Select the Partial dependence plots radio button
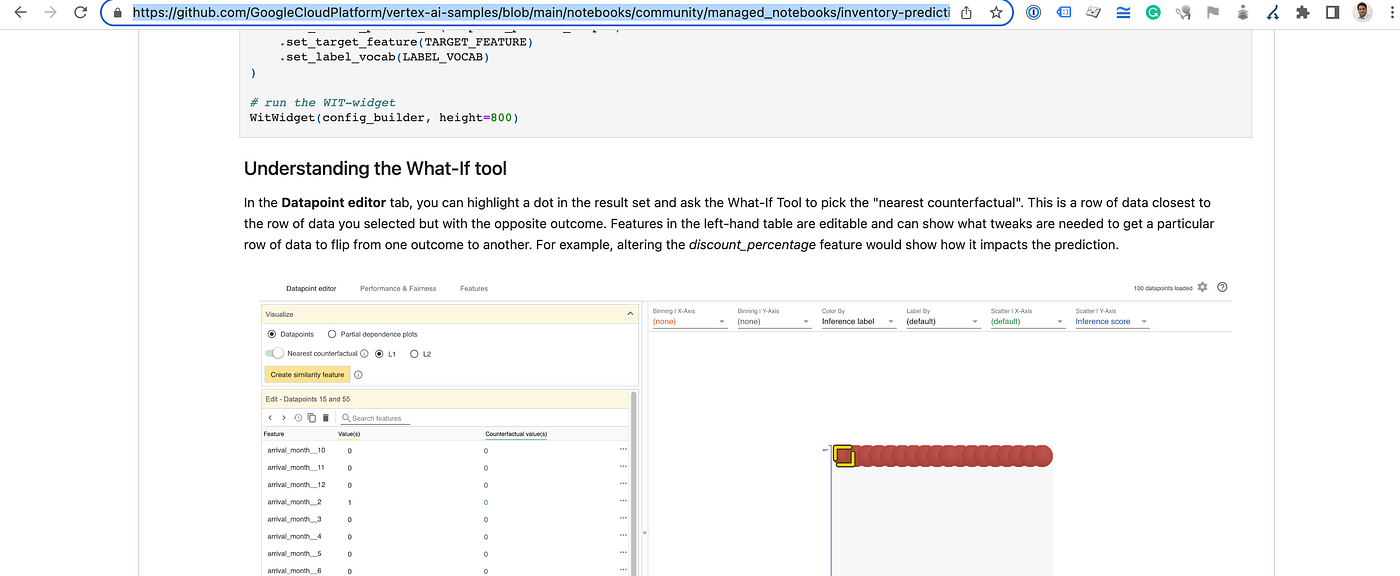The image size is (1400, 576). [x=332, y=333]
